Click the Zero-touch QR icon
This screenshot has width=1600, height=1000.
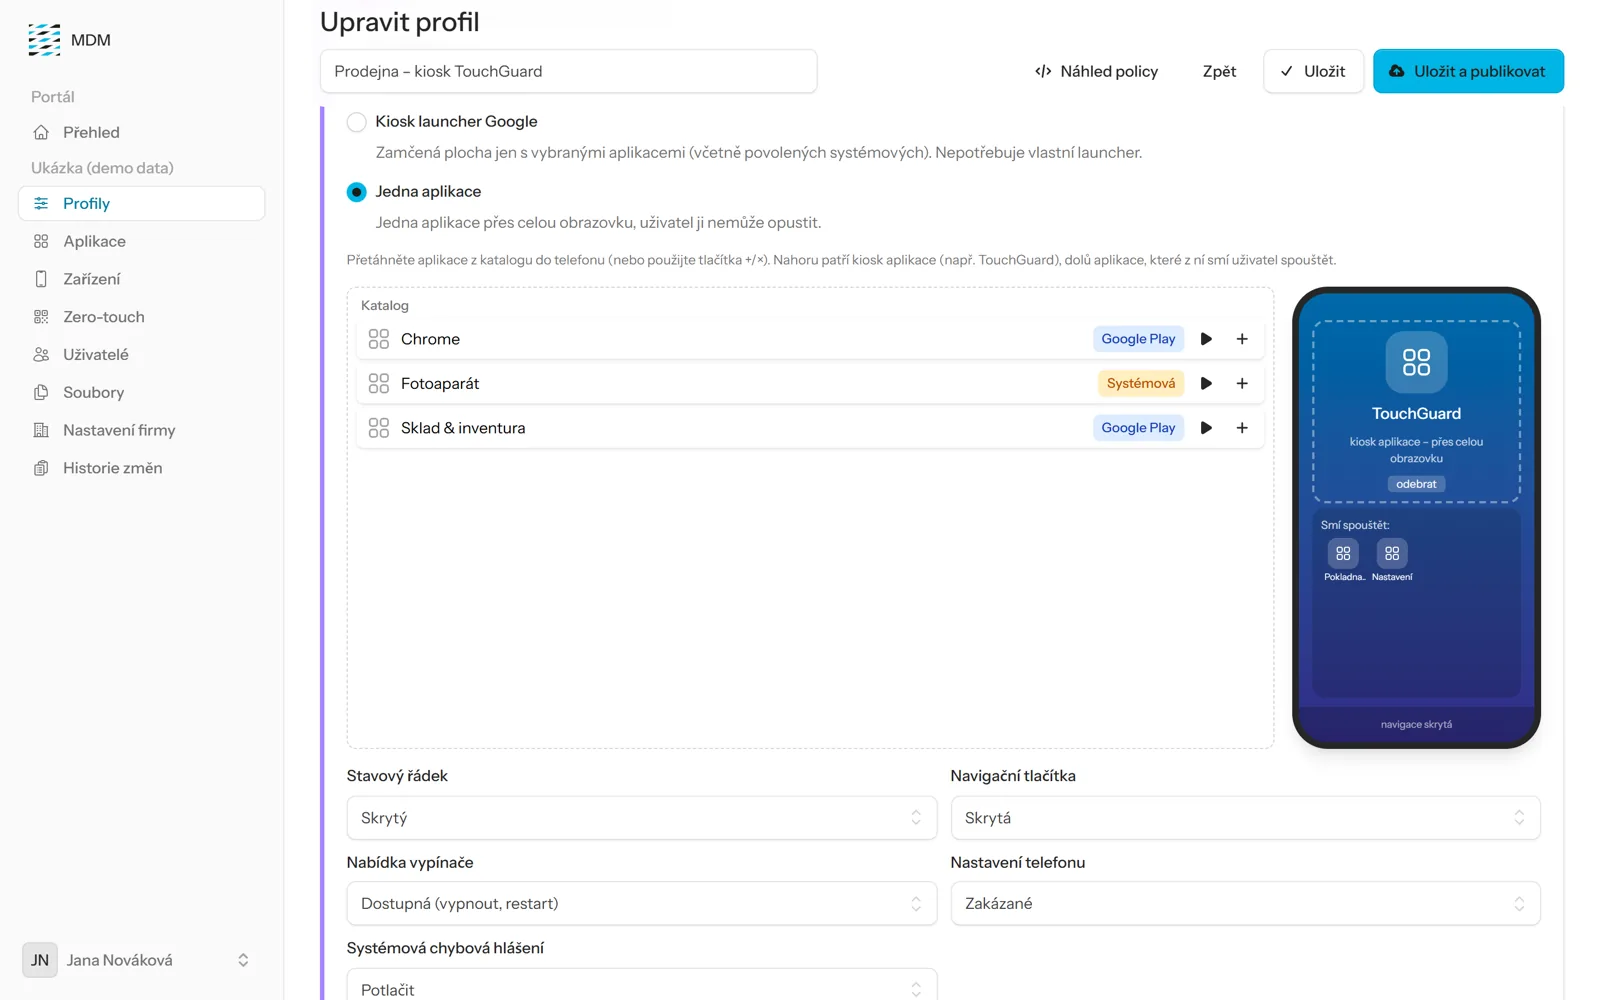click(x=41, y=317)
